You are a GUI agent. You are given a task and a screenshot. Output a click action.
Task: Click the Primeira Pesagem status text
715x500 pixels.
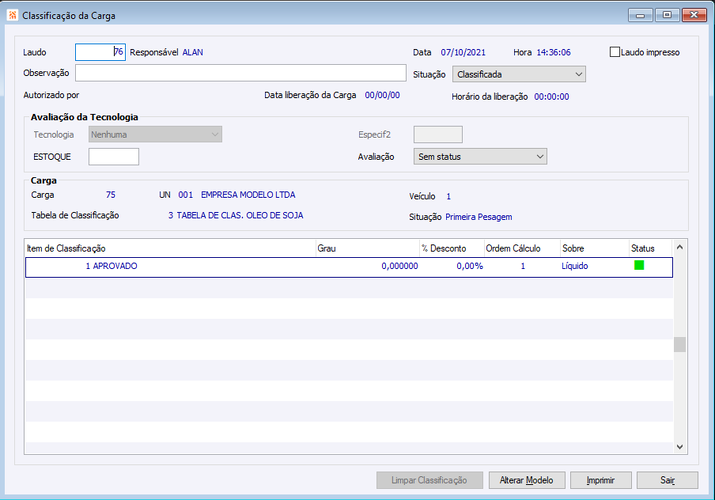pos(479,217)
